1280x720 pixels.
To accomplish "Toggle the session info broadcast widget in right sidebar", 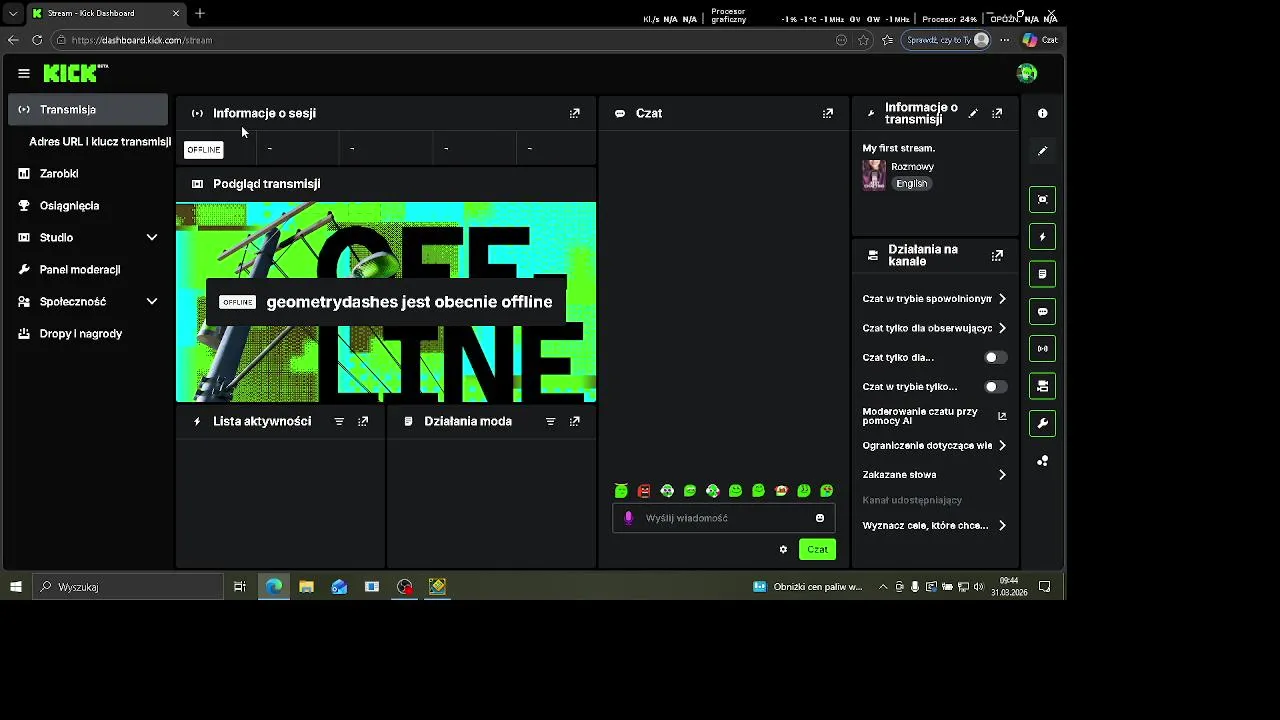I will coord(1043,349).
